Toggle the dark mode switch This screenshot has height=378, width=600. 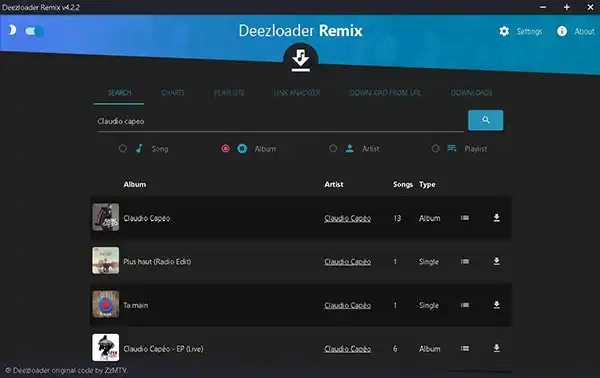pyautogui.click(x=34, y=31)
